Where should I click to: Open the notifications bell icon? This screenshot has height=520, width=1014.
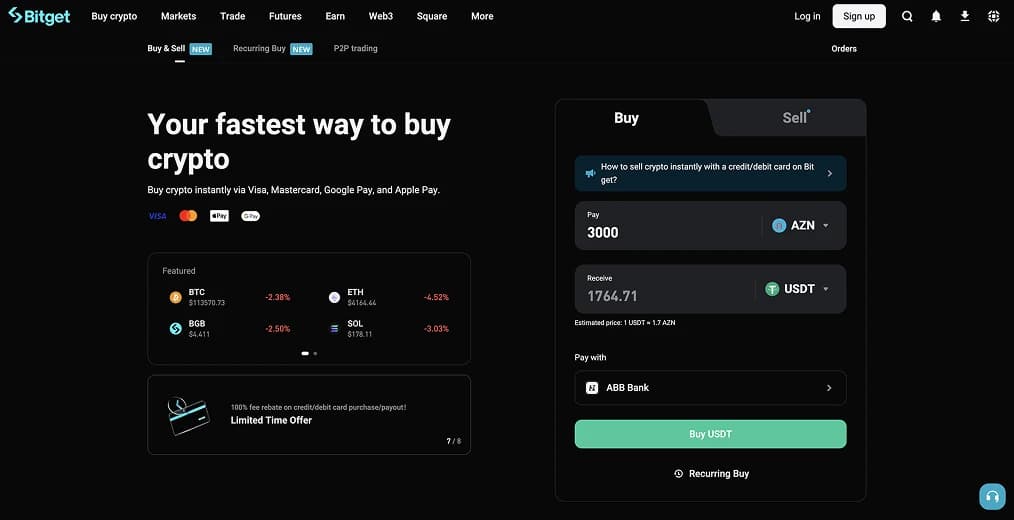[x=936, y=16]
